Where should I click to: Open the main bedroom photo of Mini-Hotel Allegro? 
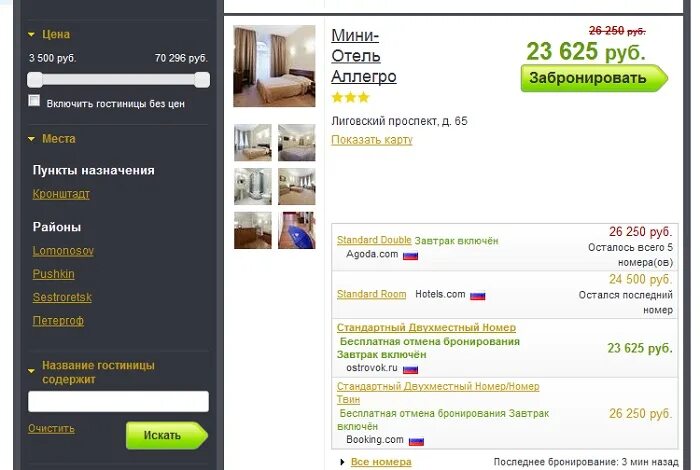(x=274, y=66)
